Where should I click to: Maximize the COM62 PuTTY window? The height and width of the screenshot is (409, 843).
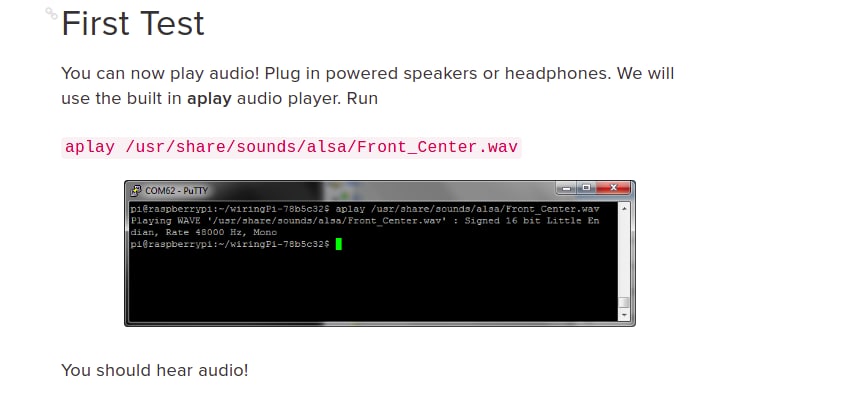[586, 188]
